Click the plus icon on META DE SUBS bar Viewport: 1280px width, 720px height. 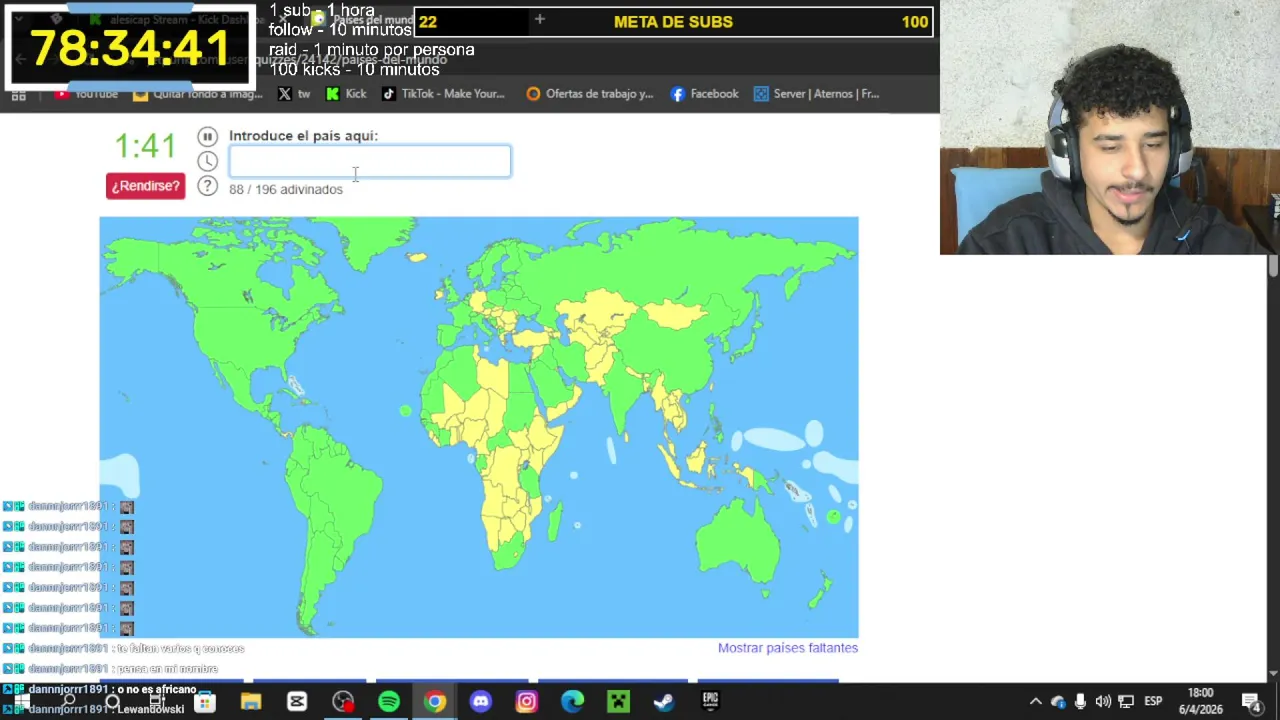coord(539,20)
